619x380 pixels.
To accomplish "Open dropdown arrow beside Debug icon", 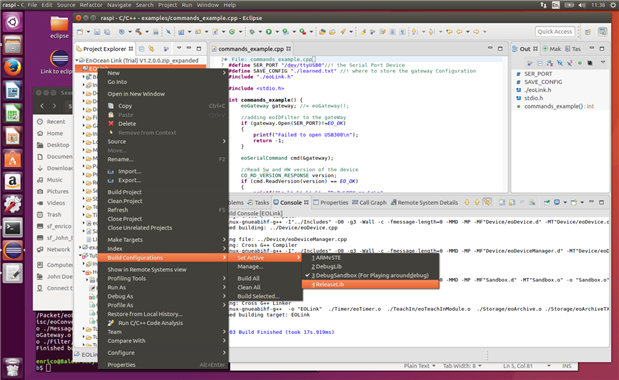I will 260,32.
